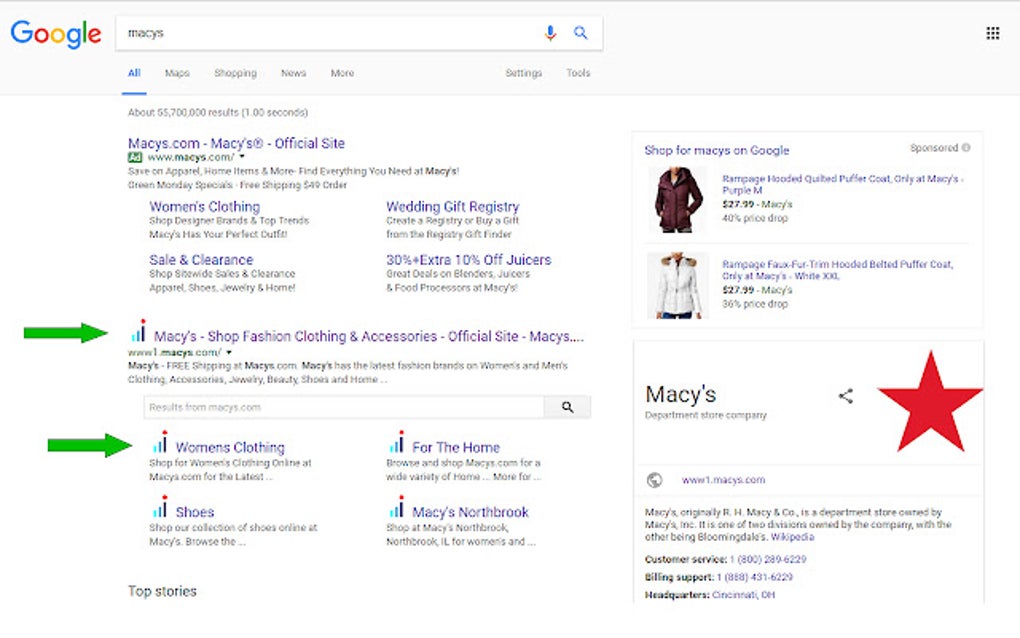Click the 36% price drop label

click(x=755, y=304)
